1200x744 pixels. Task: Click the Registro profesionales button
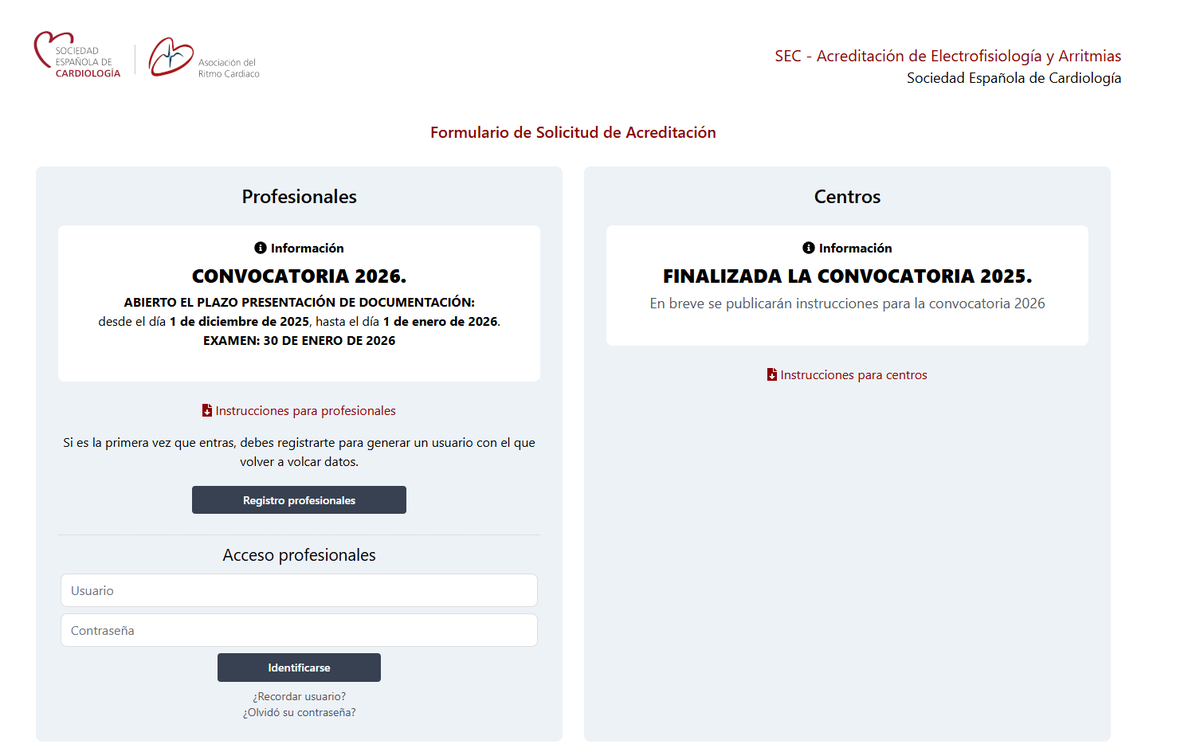click(299, 500)
